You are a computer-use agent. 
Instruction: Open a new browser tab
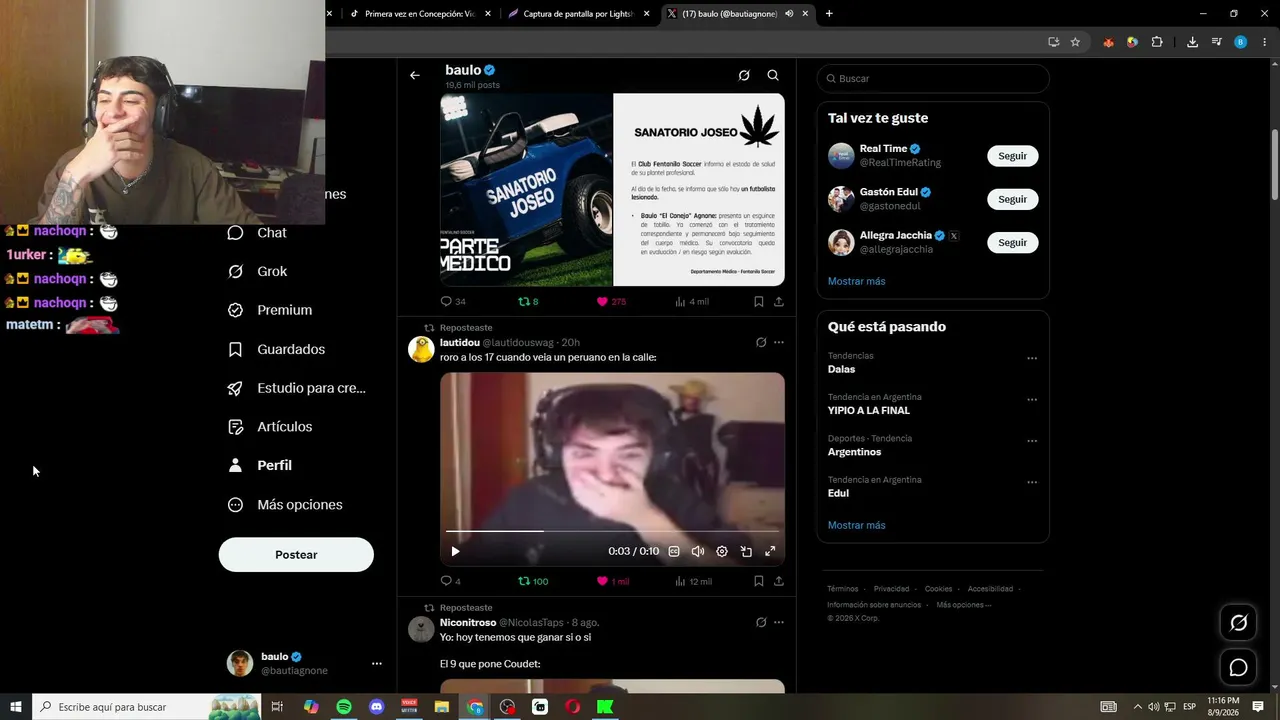pyautogui.click(x=829, y=14)
